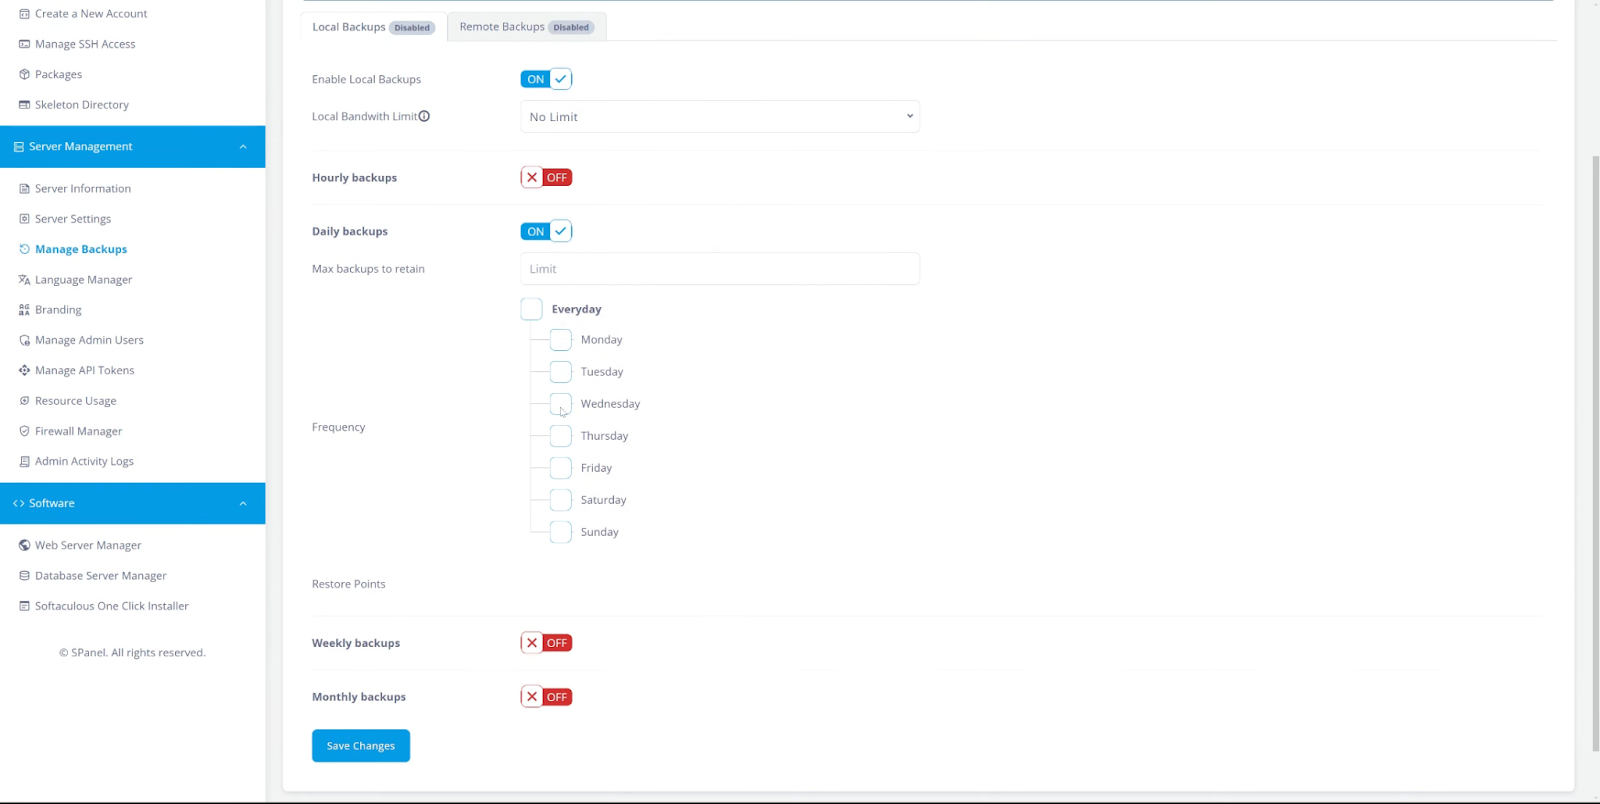Viewport: 1600px width, 804px height.
Task: Click the Web Server Manager globe icon
Action: 24,545
